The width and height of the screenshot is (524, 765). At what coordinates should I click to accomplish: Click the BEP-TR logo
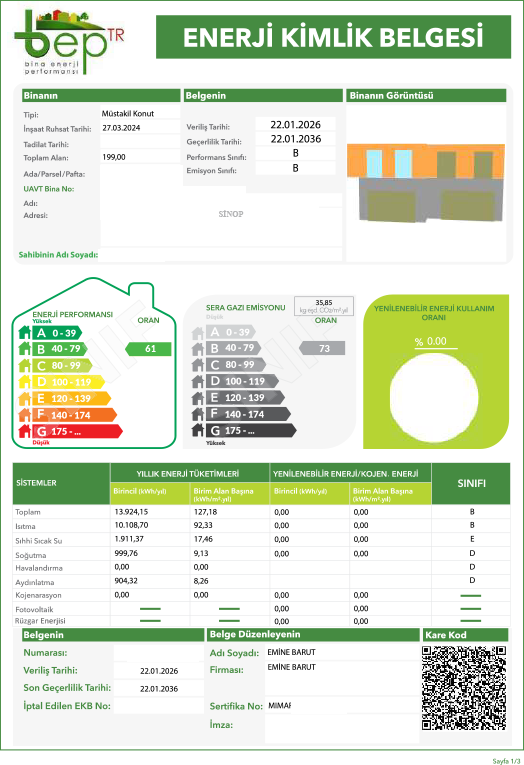69,42
